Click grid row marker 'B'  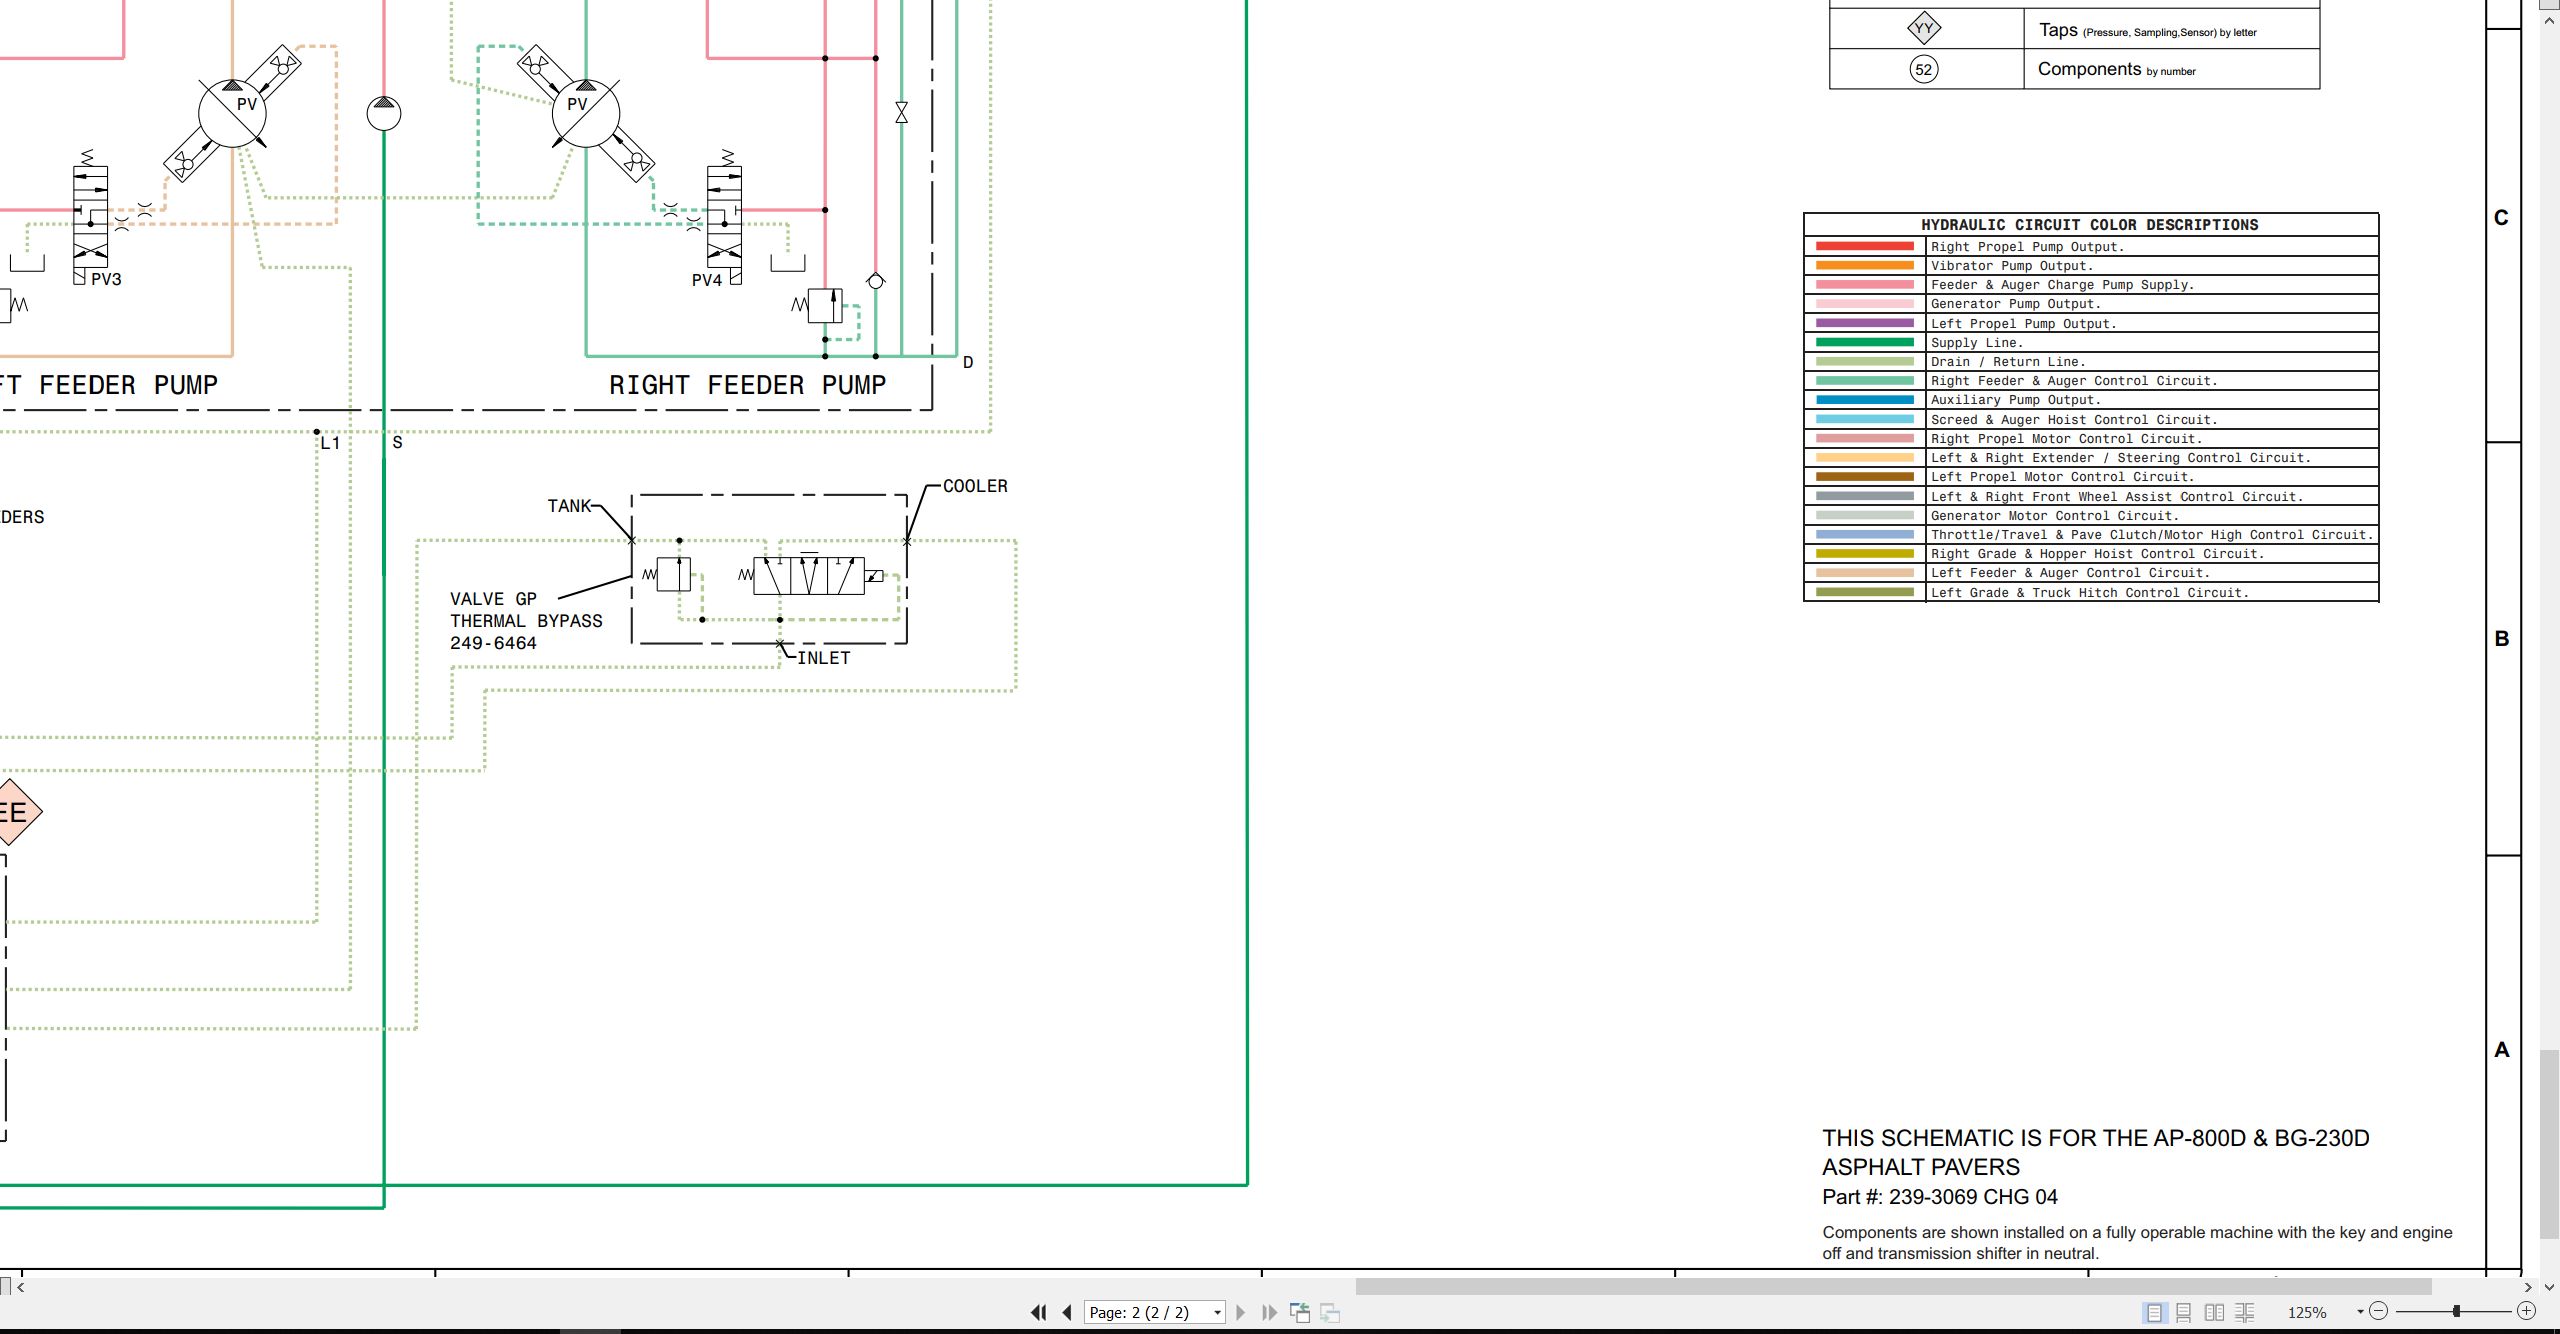[x=2502, y=639]
